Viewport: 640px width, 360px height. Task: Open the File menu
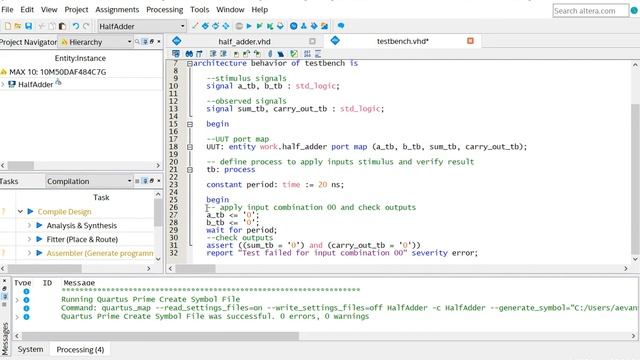click(x=7, y=9)
